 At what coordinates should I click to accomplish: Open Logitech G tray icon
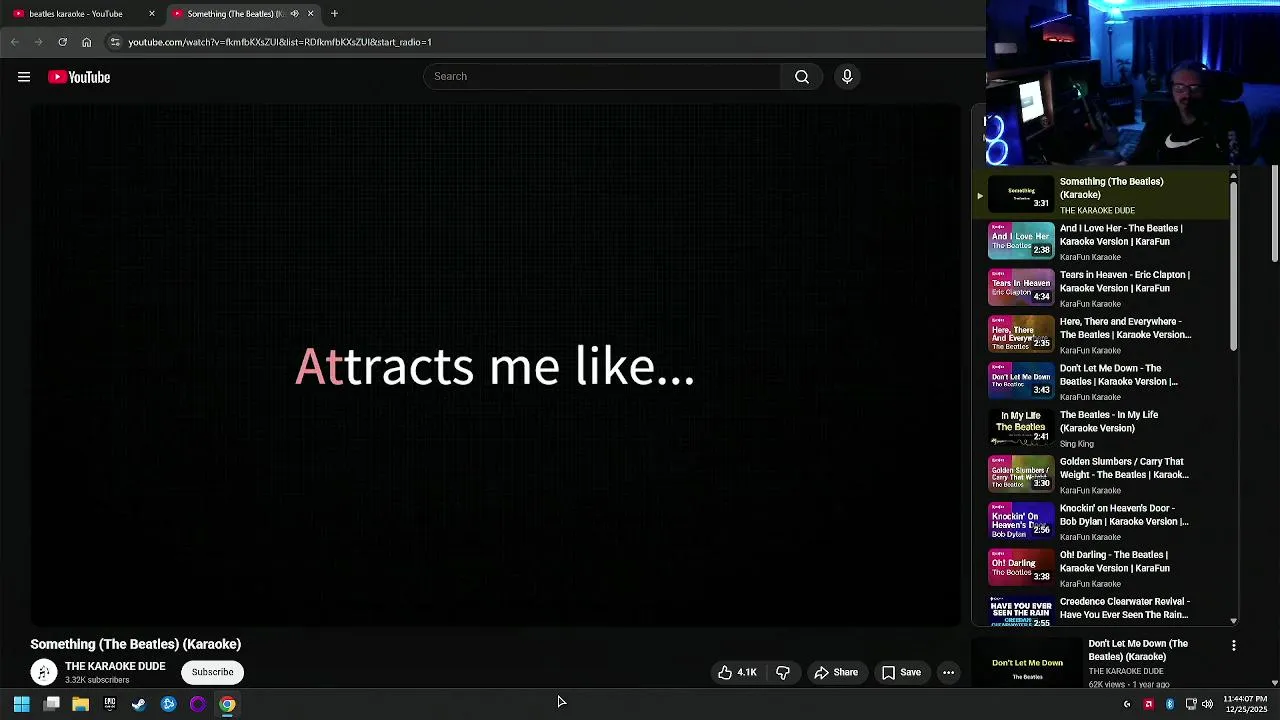tap(1127, 705)
